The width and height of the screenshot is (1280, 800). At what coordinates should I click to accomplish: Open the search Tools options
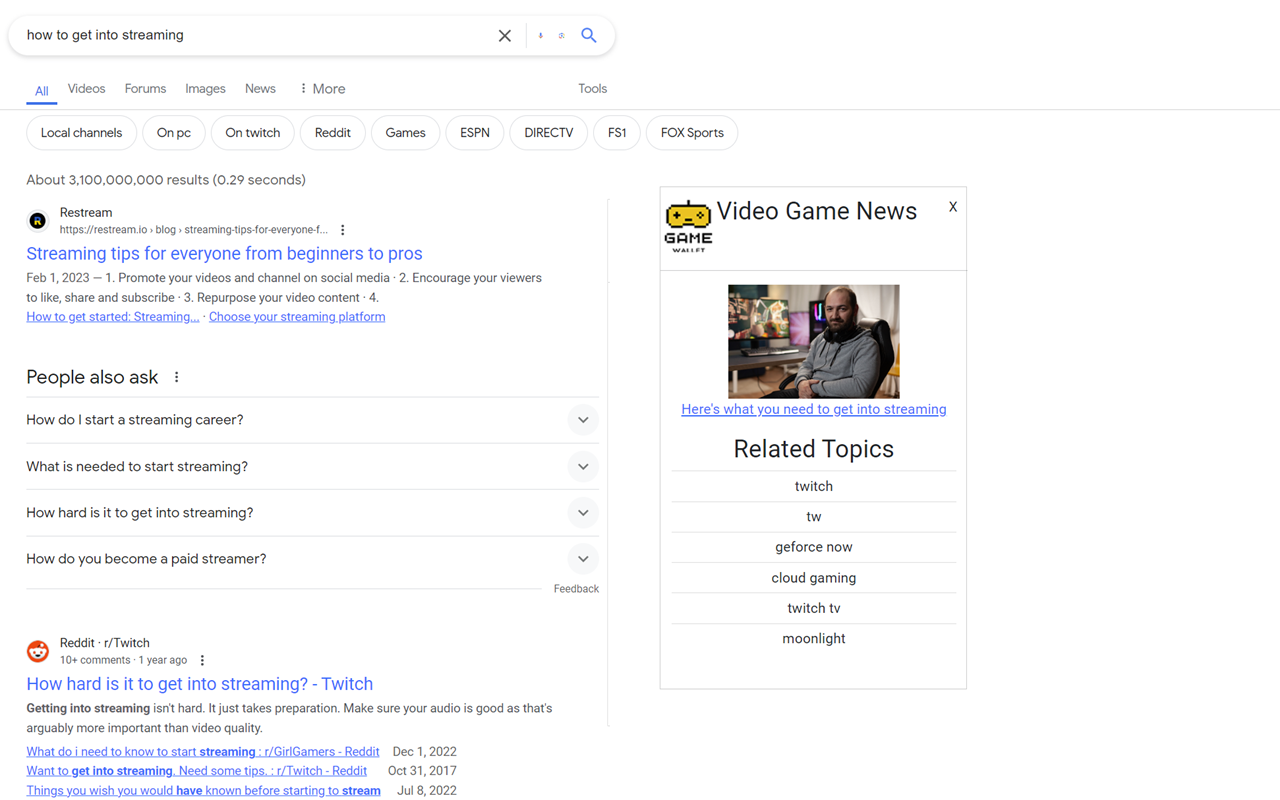(x=592, y=89)
